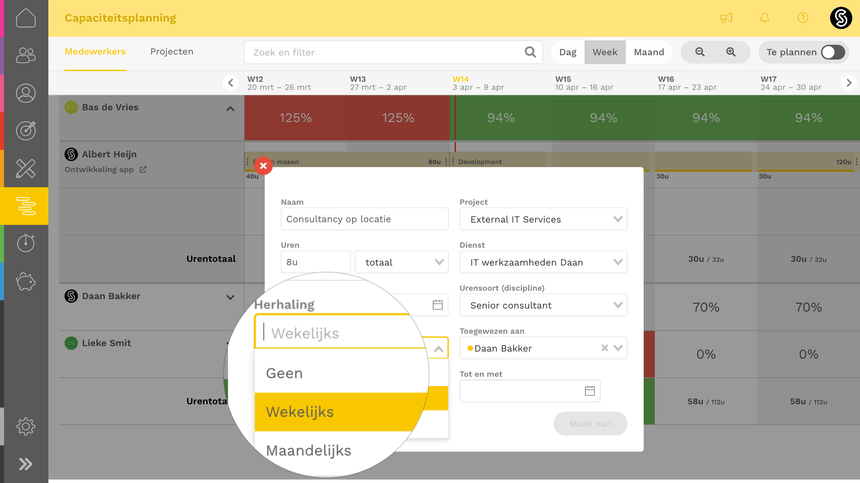Click Bas de Vries 94% cell W14
Screen dimensions: 860x483
pos(501,118)
